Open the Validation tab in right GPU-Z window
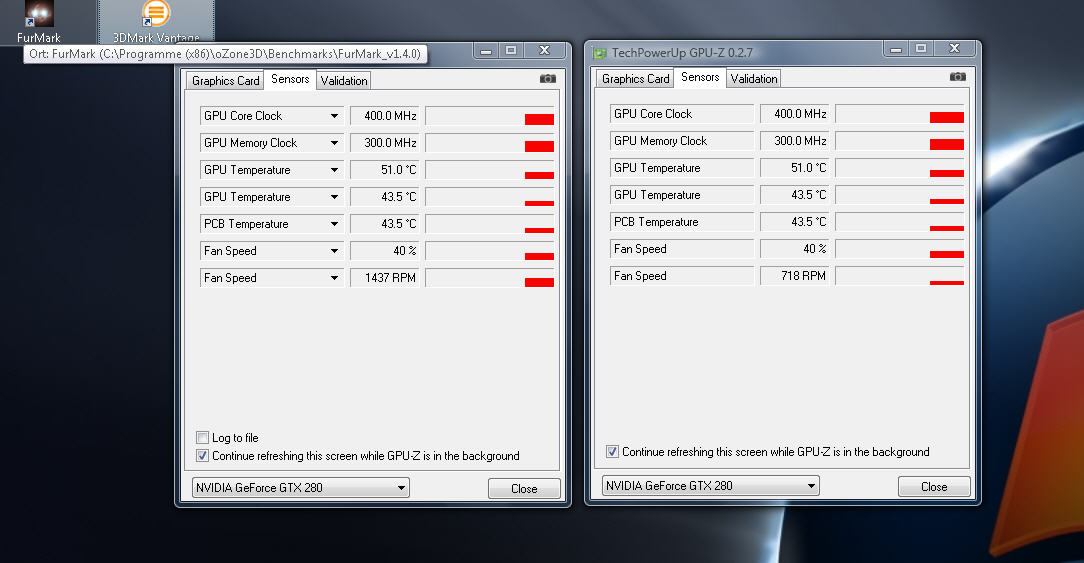The image size is (1084, 563). 754,78
